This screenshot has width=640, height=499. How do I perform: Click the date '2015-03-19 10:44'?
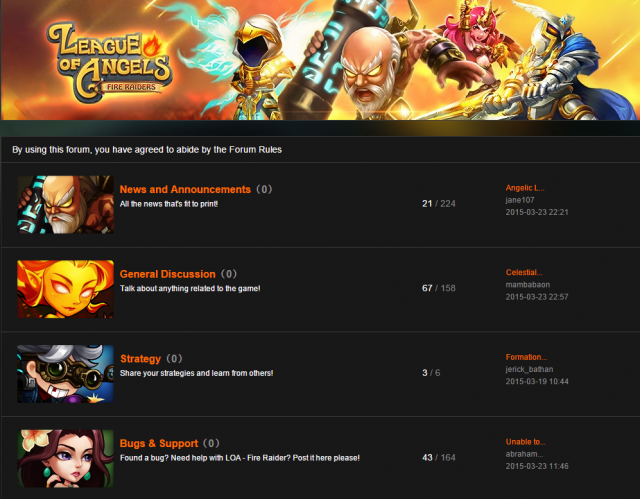537,381
